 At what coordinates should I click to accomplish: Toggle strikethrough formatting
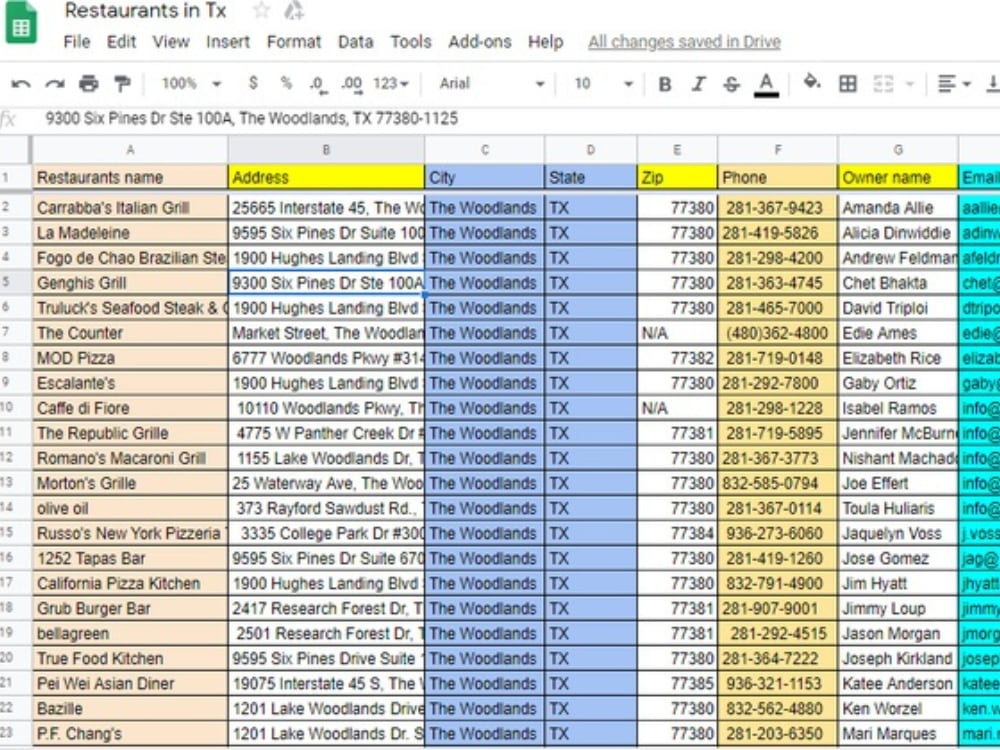[732, 84]
